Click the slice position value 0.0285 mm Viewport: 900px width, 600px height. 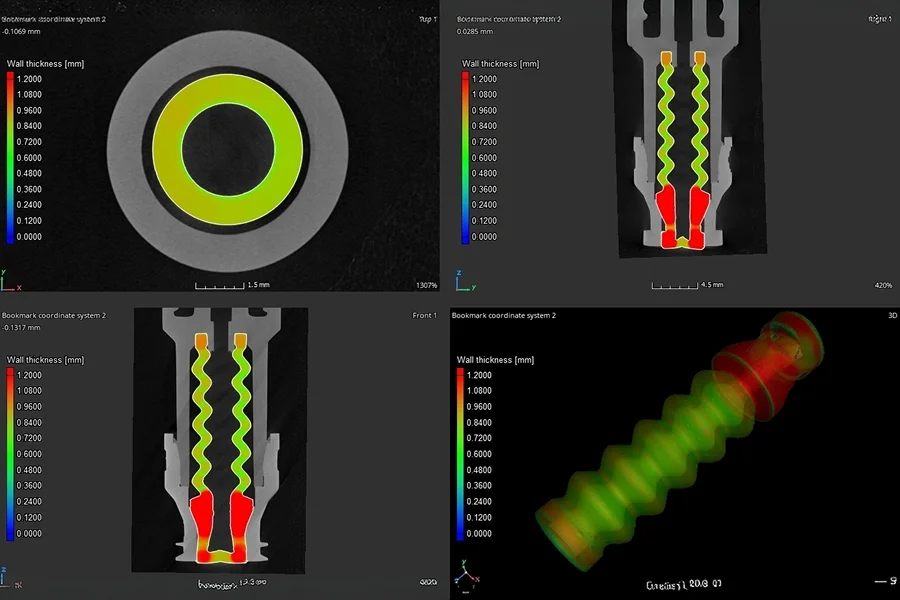[x=475, y=32]
